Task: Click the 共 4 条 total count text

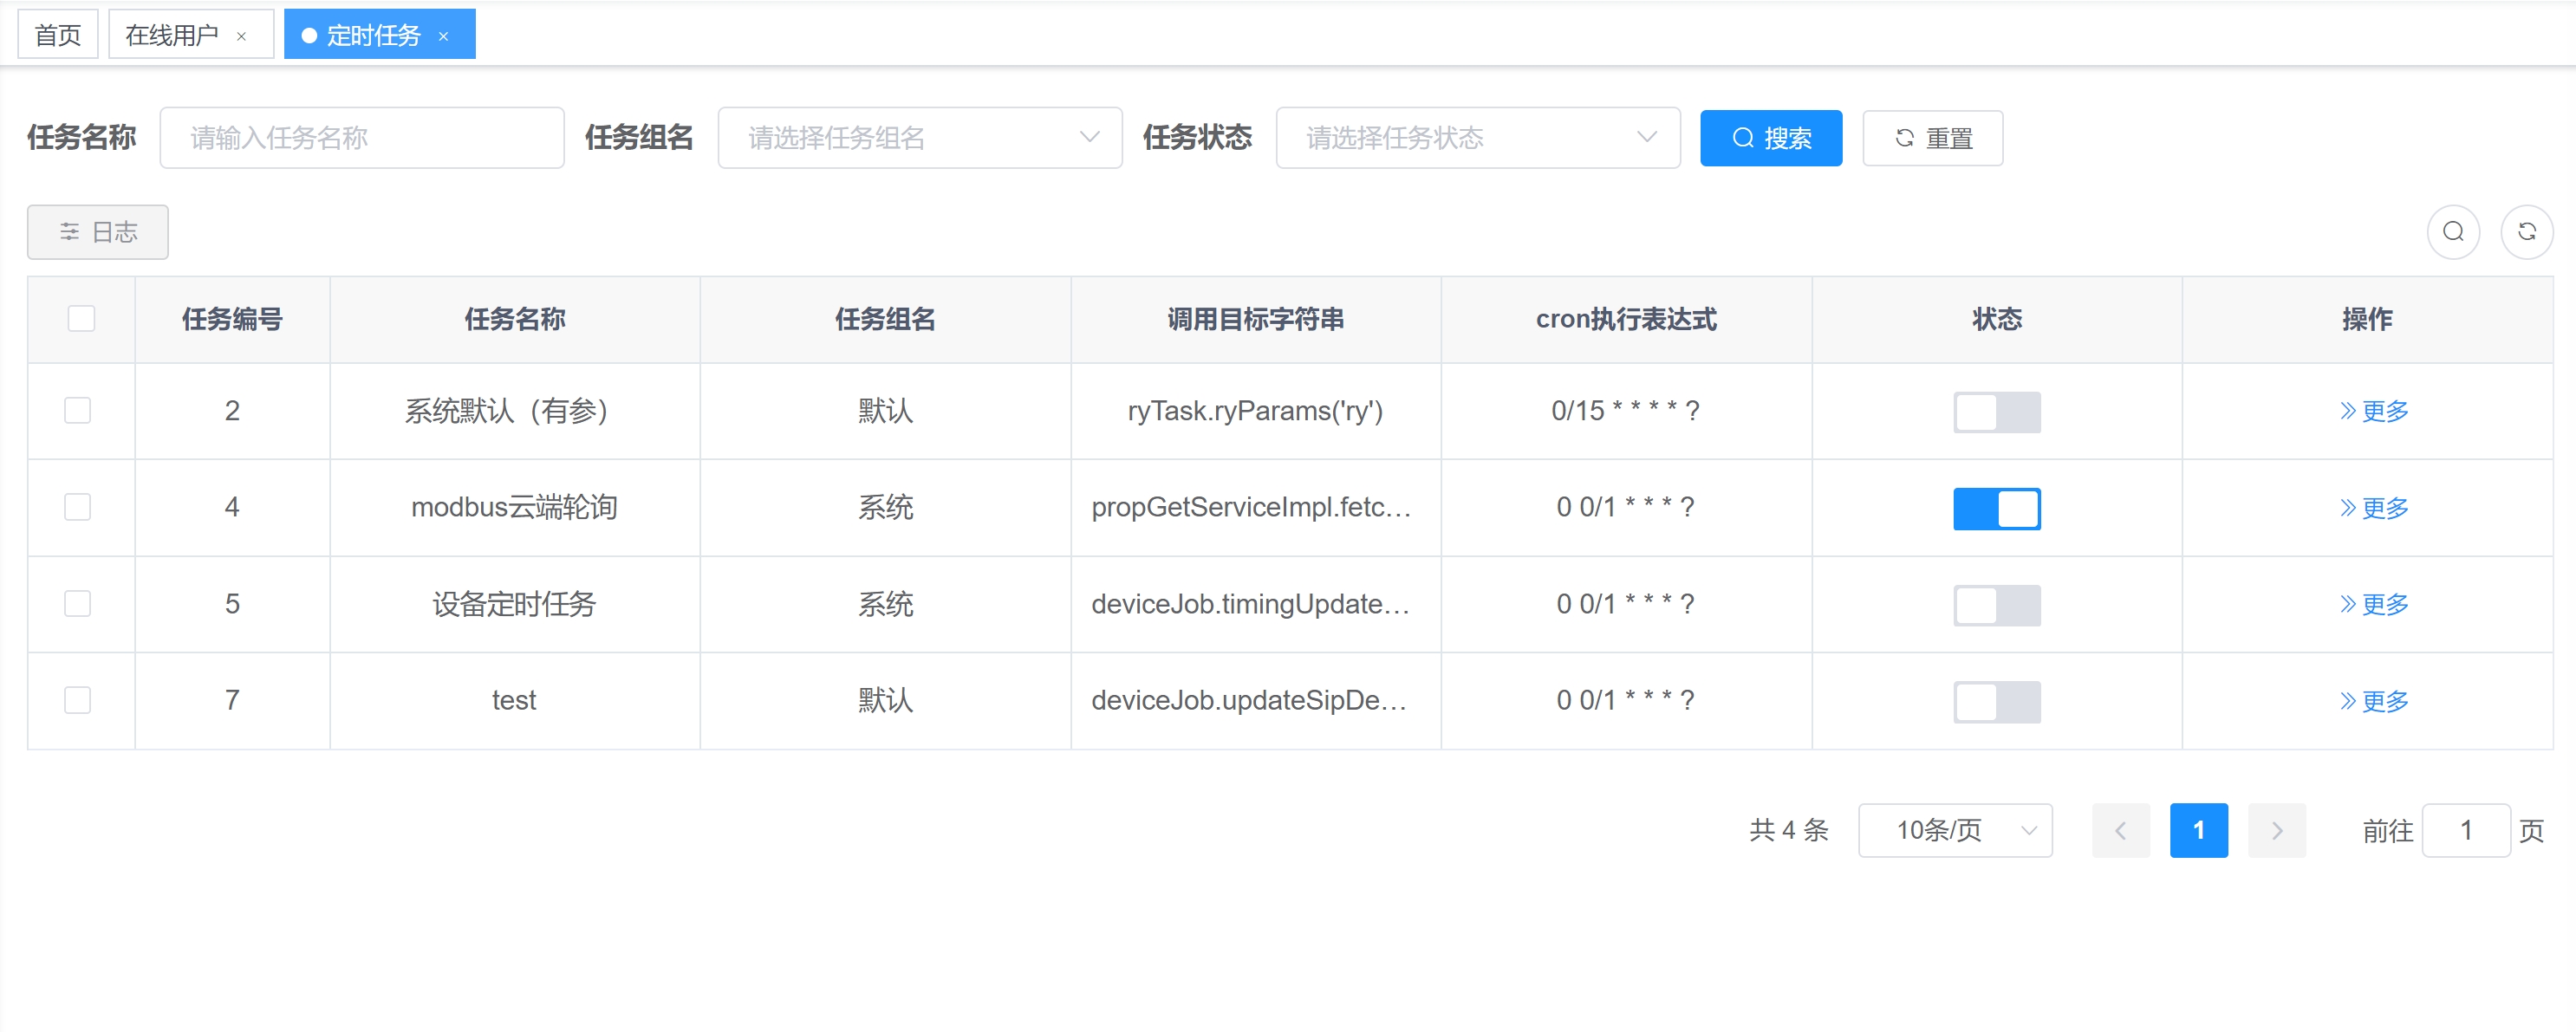Action: [x=1788, y=830]
